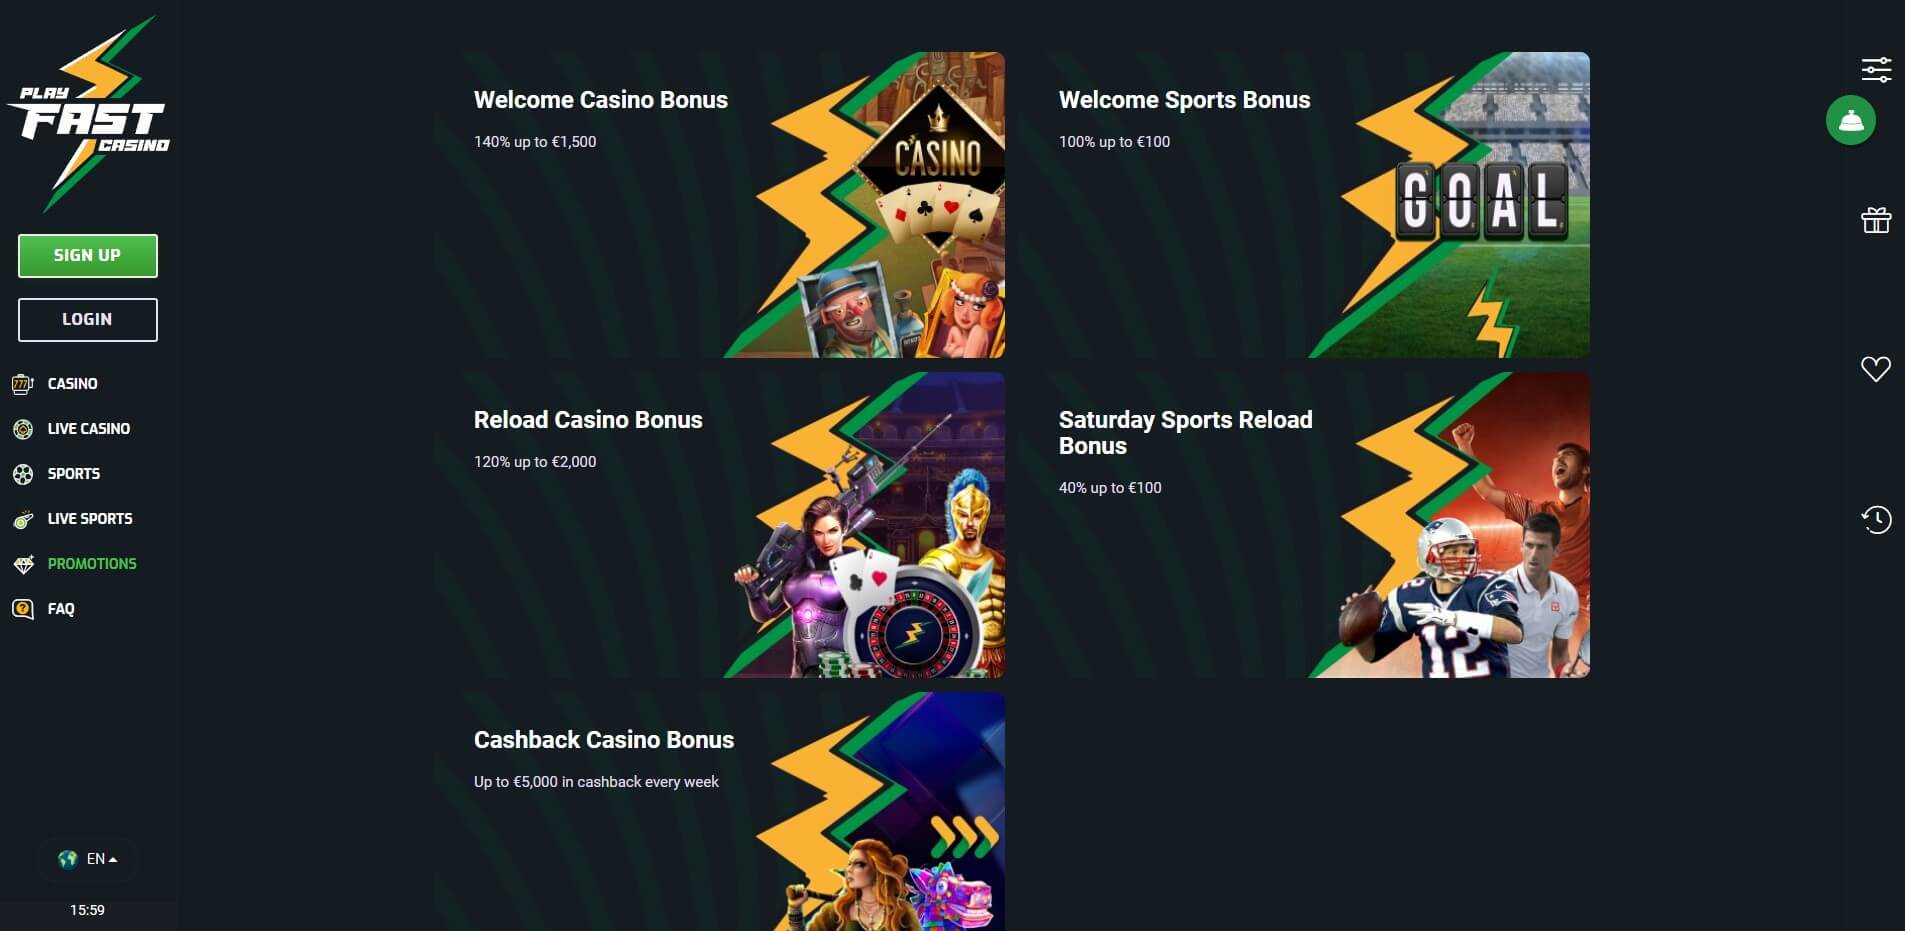Viewport: 1905px width, 931px height.
Task: Click the Play Fast Casino logo
Action: point(88,114)
